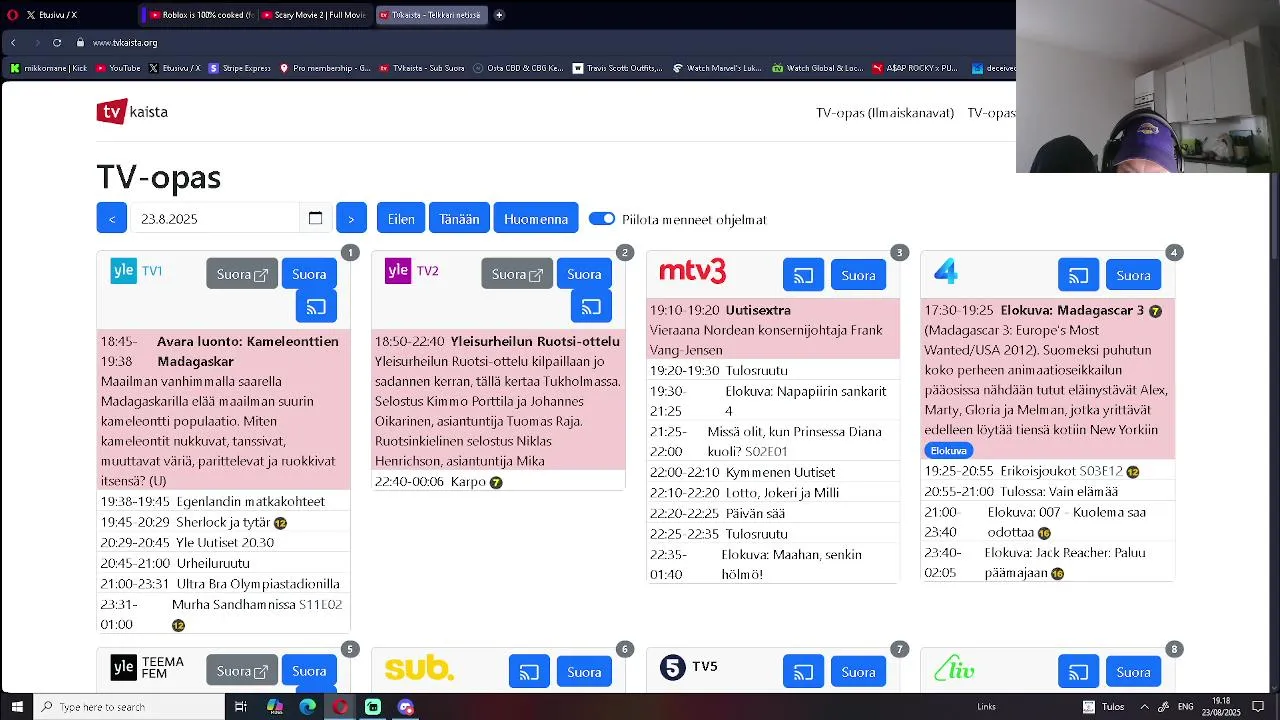Toggle the Piilota menneet ohjelmat switch
Image resolution: width=1280 pixels, height=720 pixels.
[602, 219]
